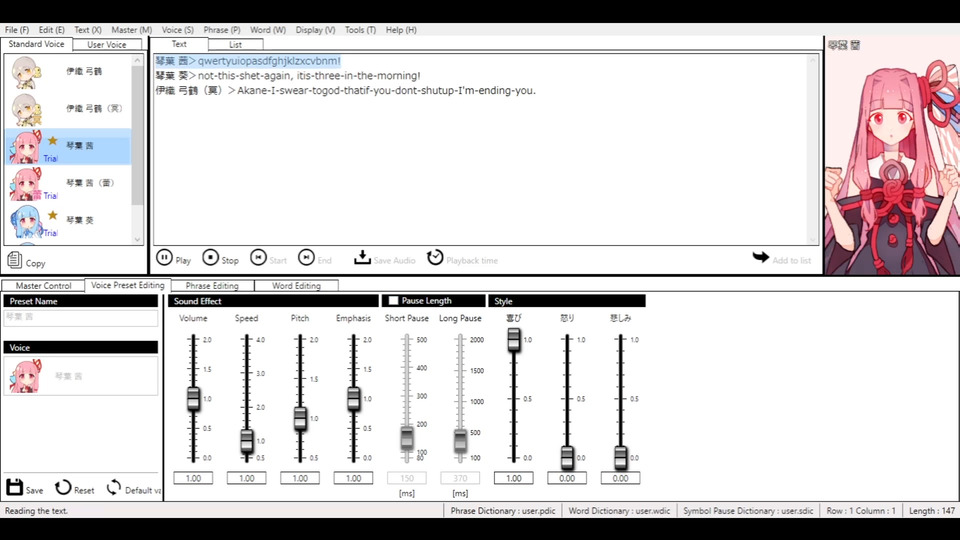Click the Reset preset icon
This screenshot has width=960, height=540.
point(63,487)
